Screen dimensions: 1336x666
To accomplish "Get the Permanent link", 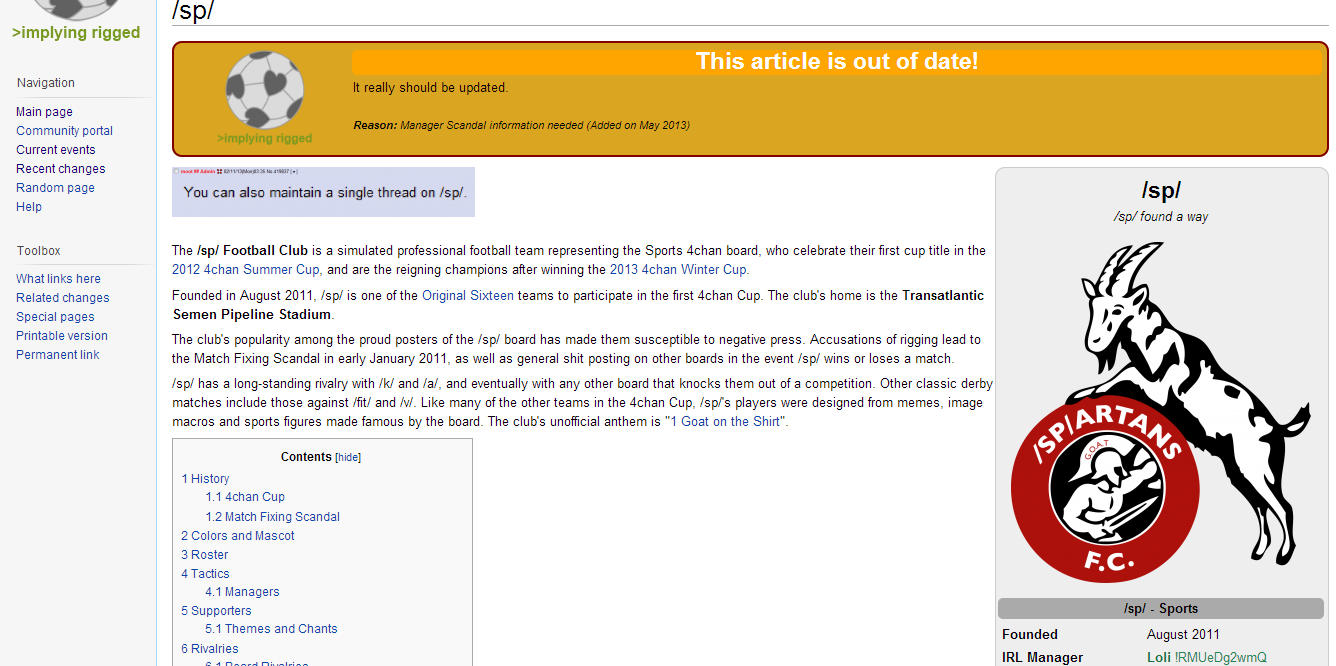I will click(x=58, y=355).
